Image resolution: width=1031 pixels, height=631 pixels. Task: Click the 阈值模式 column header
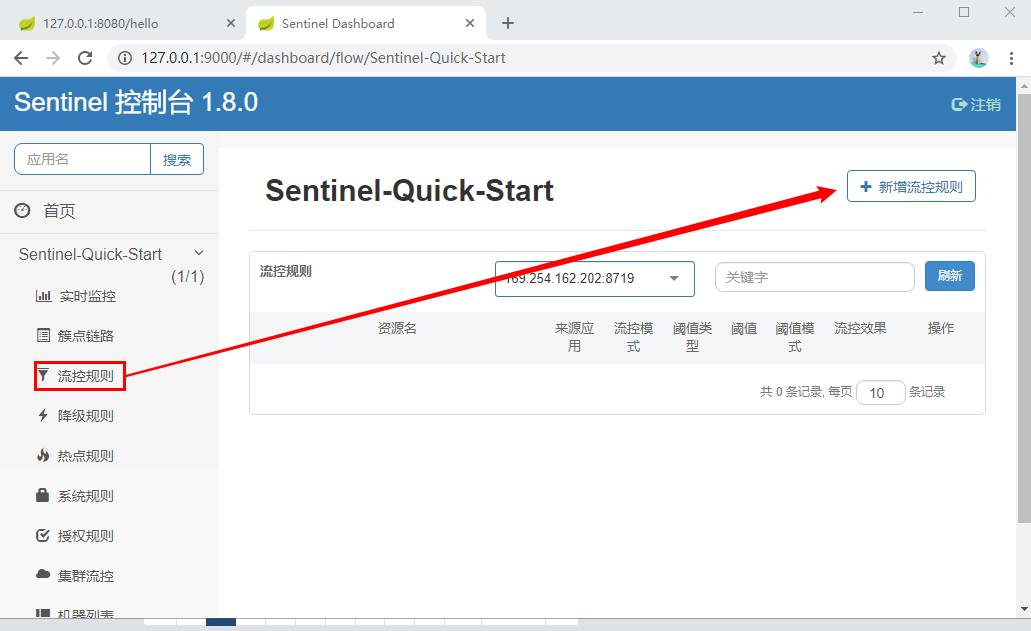[x=795, y=337]
